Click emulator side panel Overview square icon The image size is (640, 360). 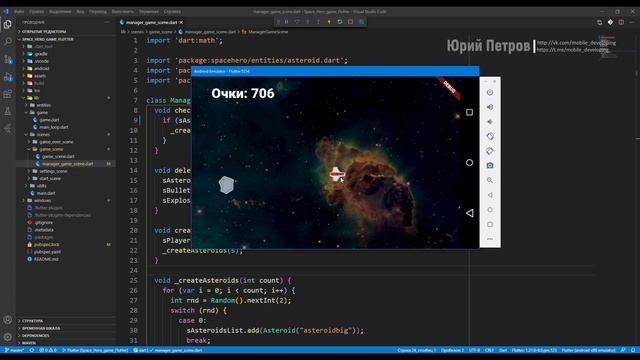490,224
